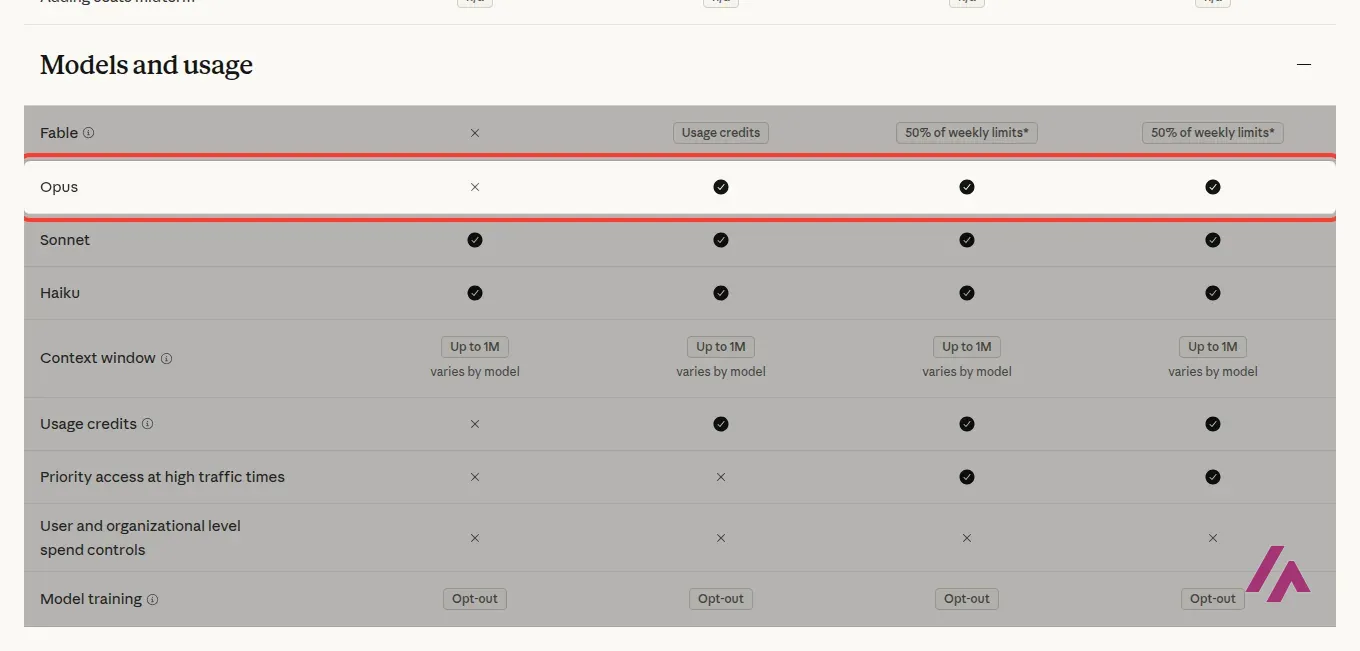The width and height of the screenshot is (1360, 651).
Task: Click spend controls X in first plan column
Action: (x=475, y=538)
